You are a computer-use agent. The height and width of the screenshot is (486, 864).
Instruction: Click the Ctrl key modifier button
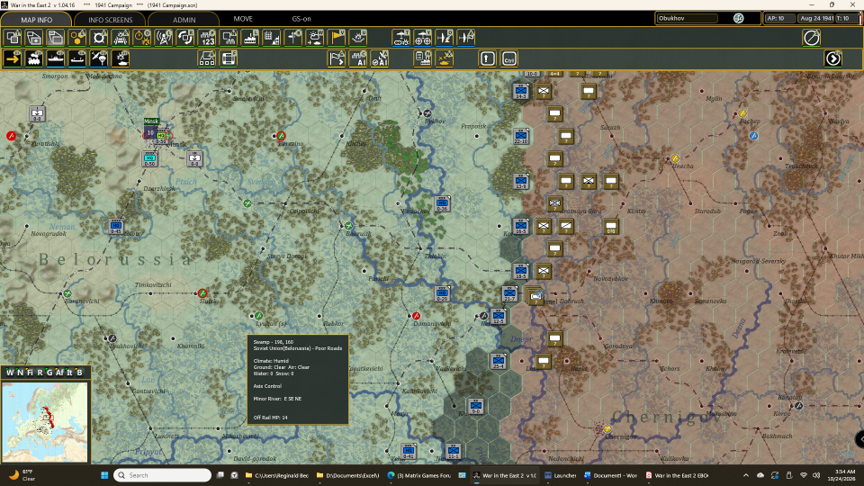click(509, 58)
